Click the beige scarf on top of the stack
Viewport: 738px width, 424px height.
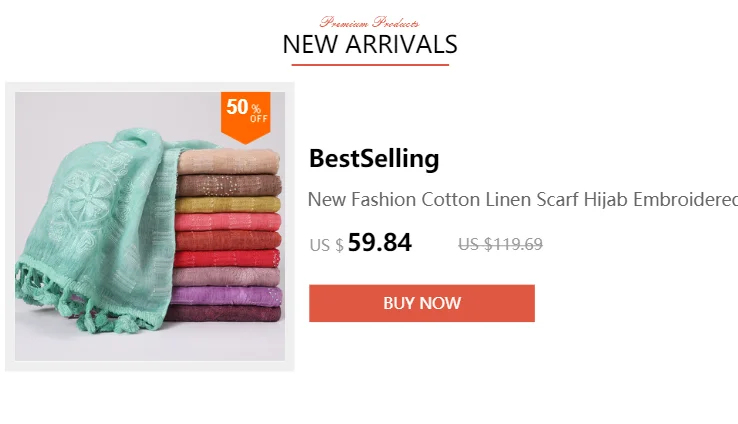click(229, 162)
